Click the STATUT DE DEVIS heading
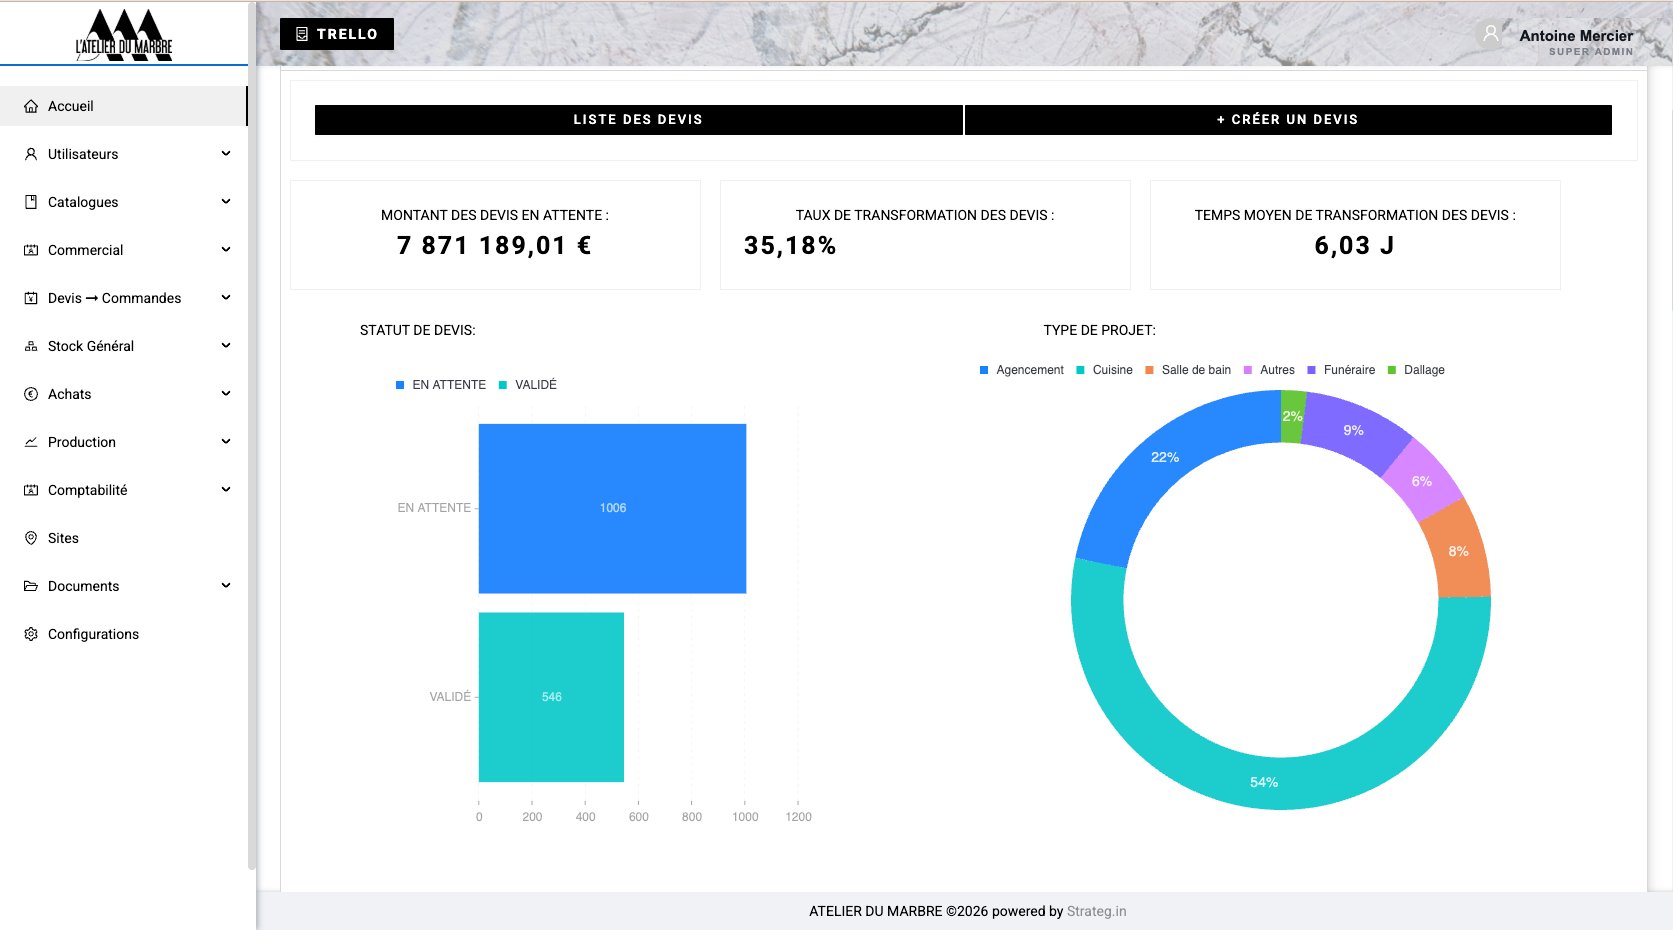1673x930 pixels. pos(418,330)
